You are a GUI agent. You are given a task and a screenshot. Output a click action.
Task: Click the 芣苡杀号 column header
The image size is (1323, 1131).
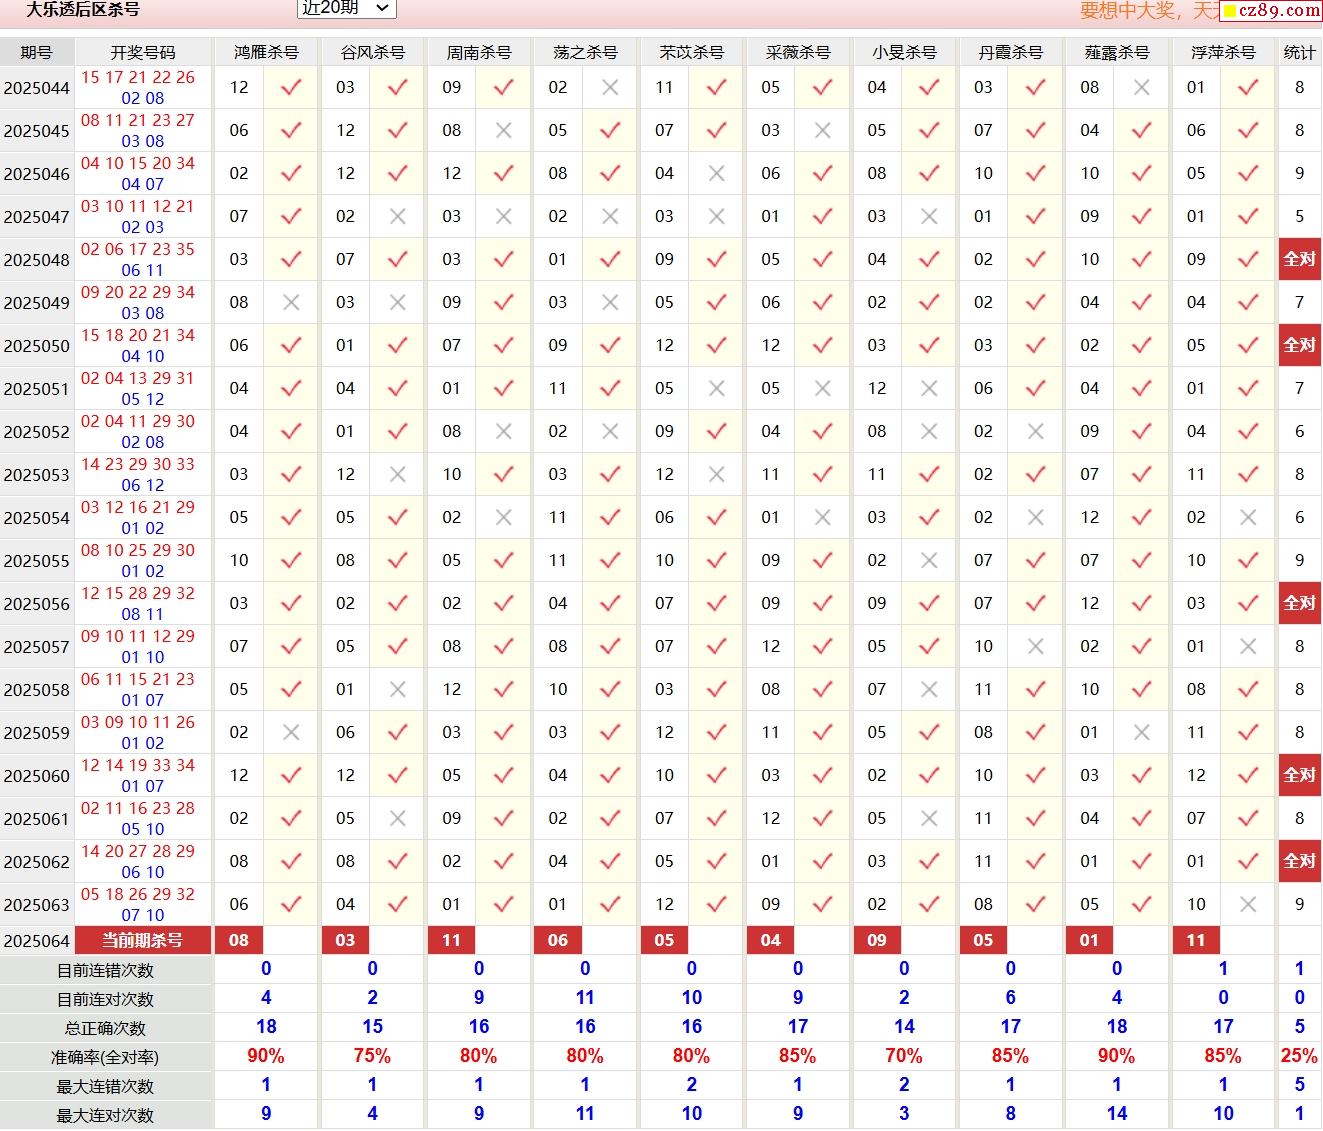[x=692, y=53]
